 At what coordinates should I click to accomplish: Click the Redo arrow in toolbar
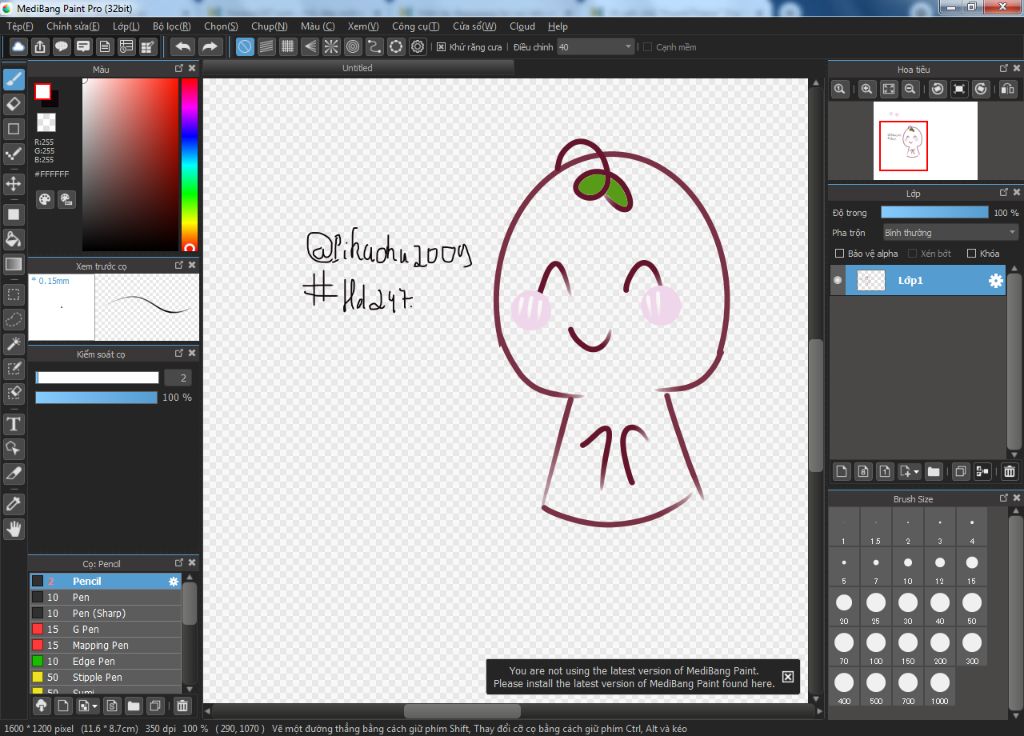tap(210, 46)
